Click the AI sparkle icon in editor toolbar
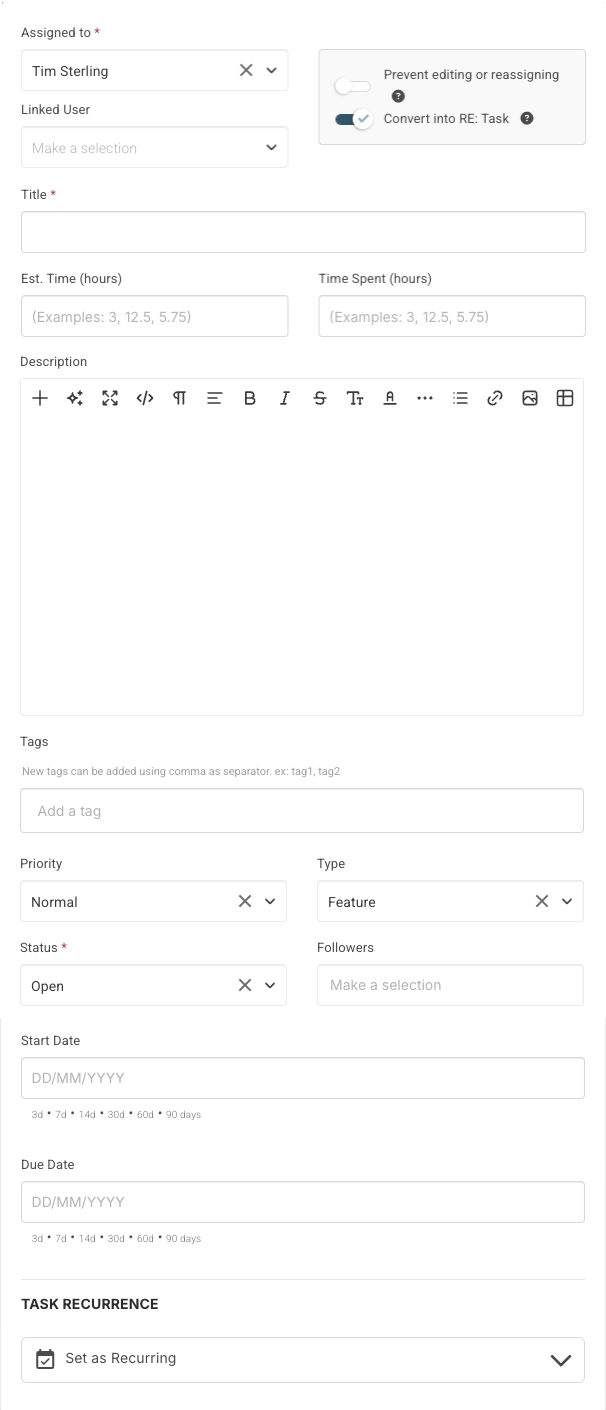The image size is (606, 1410). pyautogui.click(x=75, y=398)
